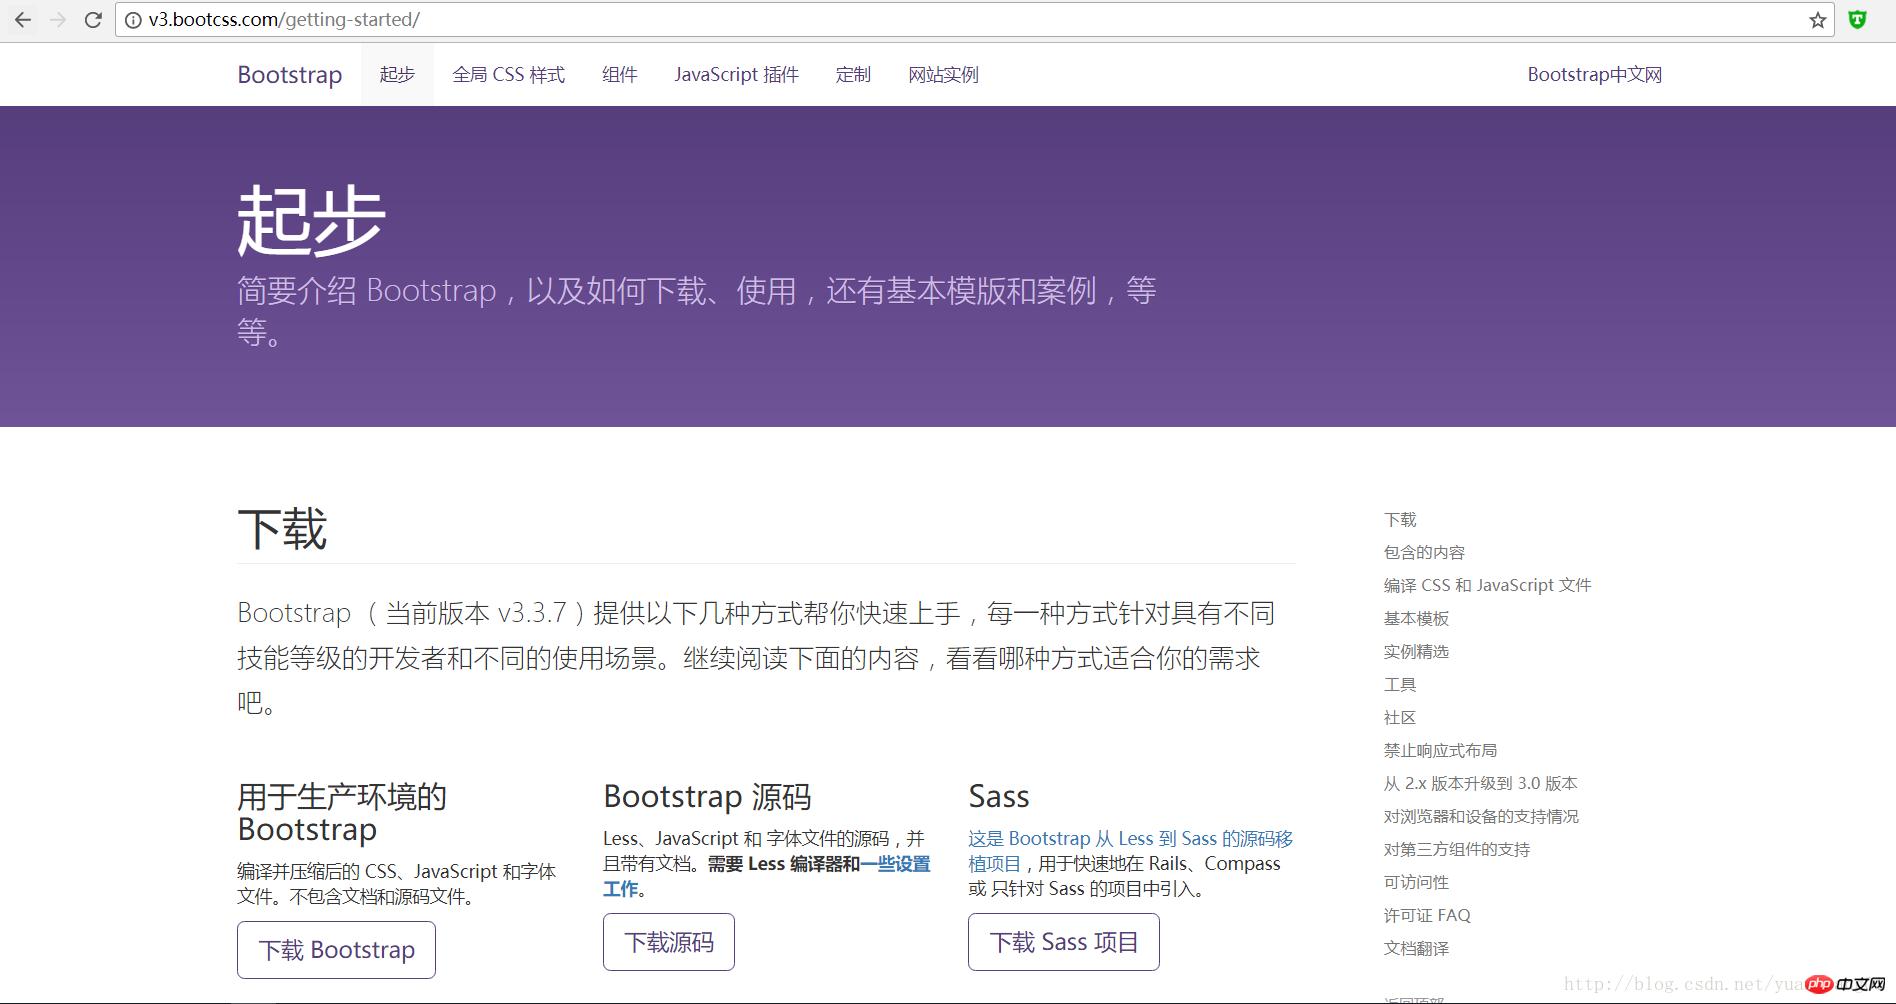Image resolution: width=1896 pixels, height=1004 pixels.
Task: Switch to the 定制 nav item
Action: (853, 75)
